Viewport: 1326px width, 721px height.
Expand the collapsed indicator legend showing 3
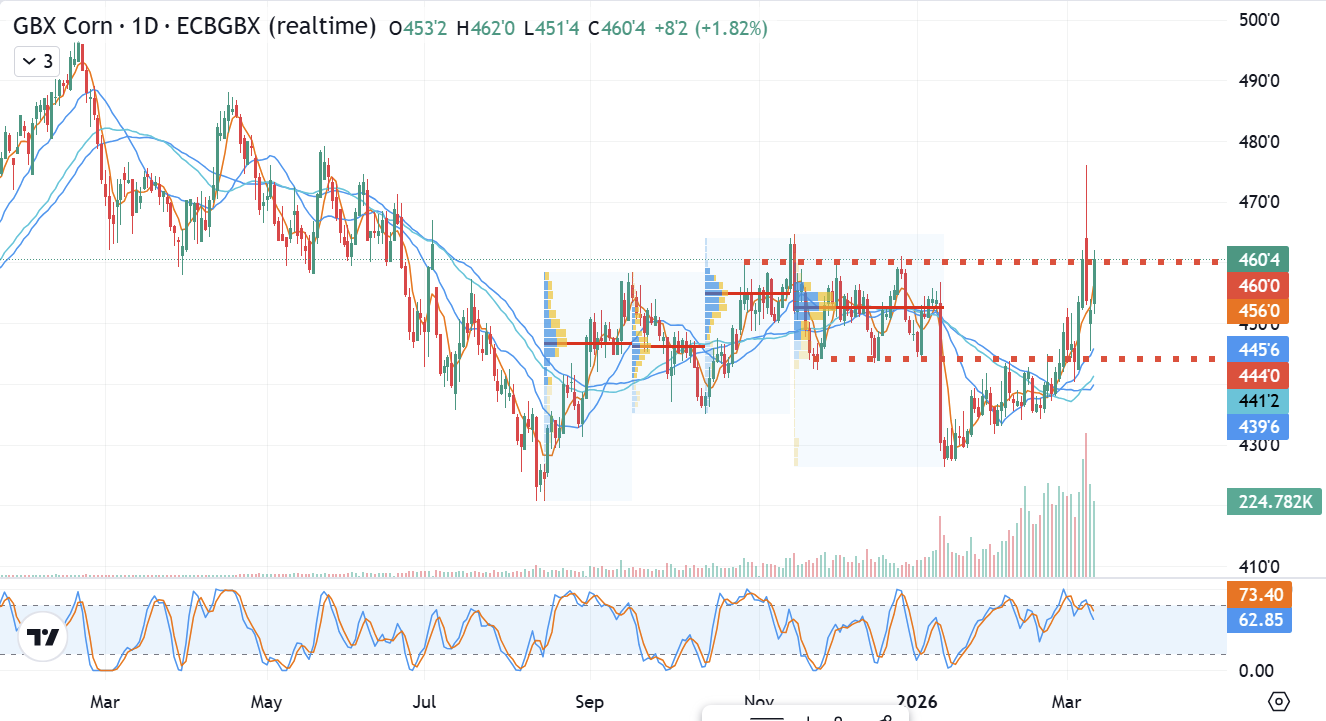[39, 62]
